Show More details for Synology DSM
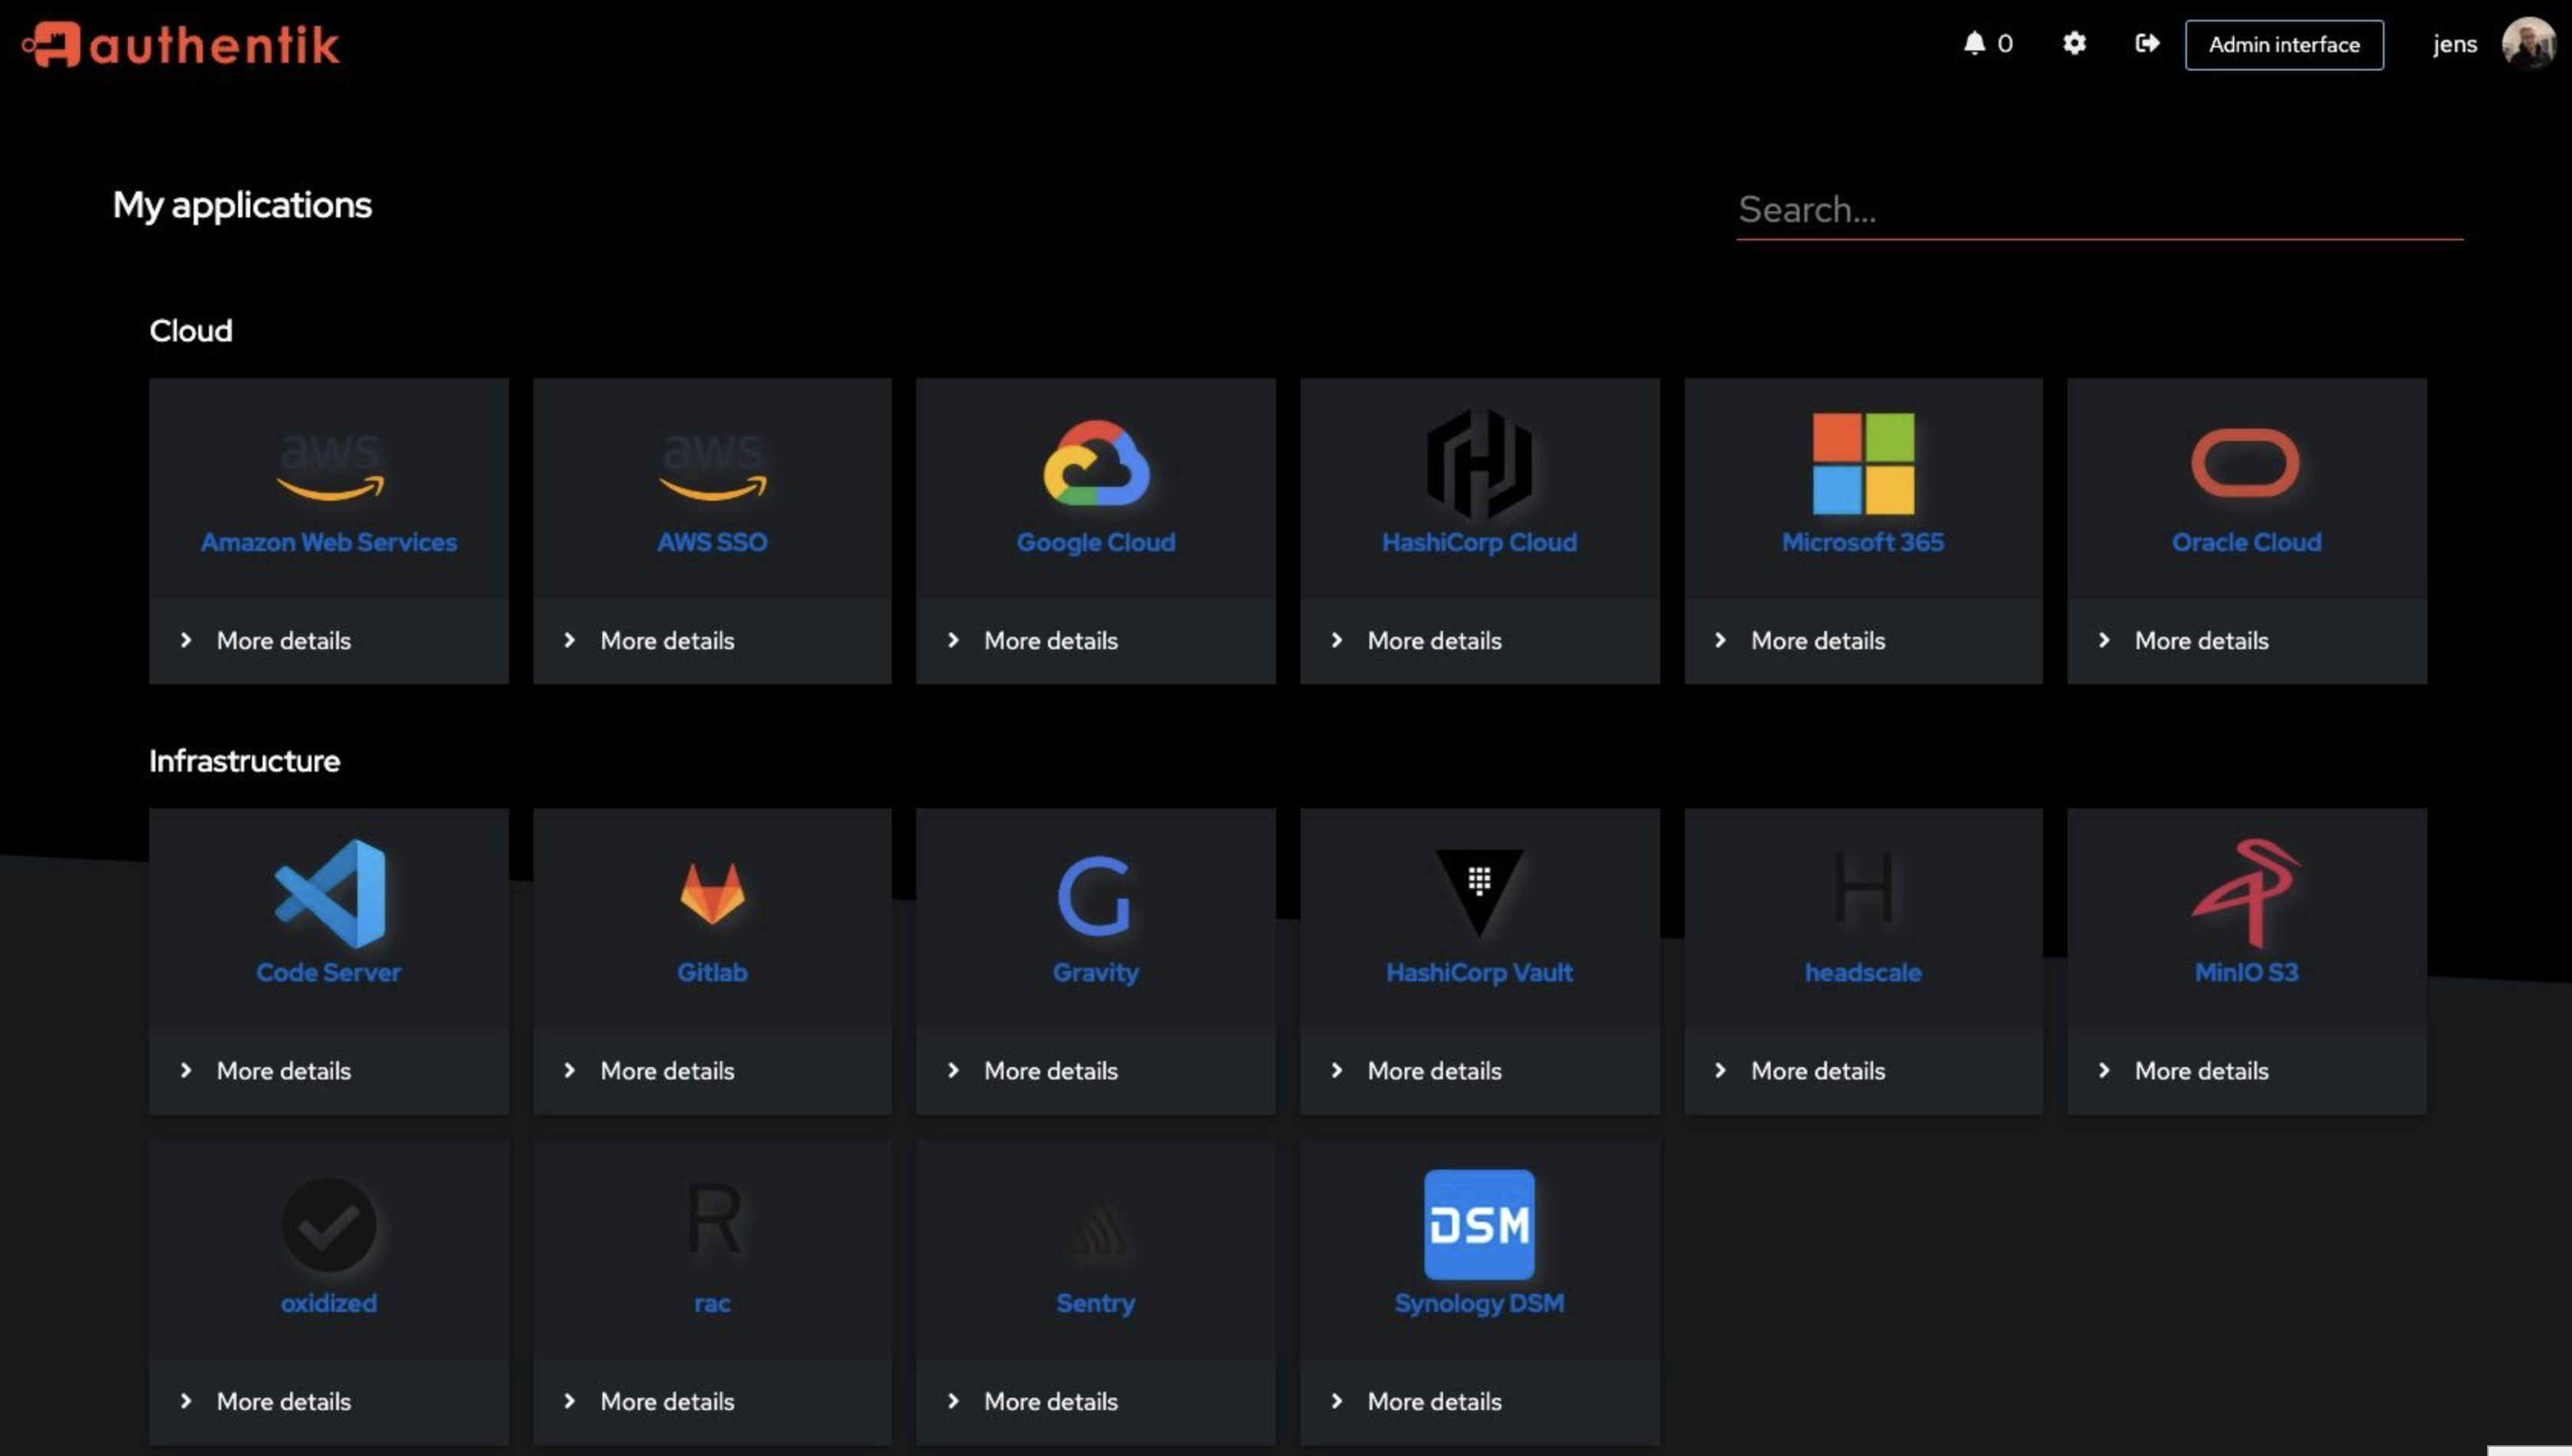This screenshot has height=1456, width=2572. coord(1479,1401)
